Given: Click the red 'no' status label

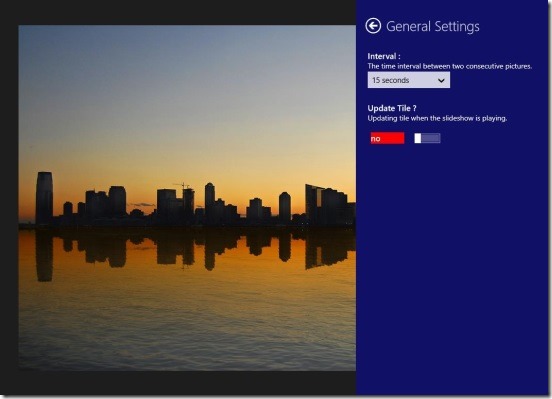Looking at the screenshot, I should pos(387,138).
